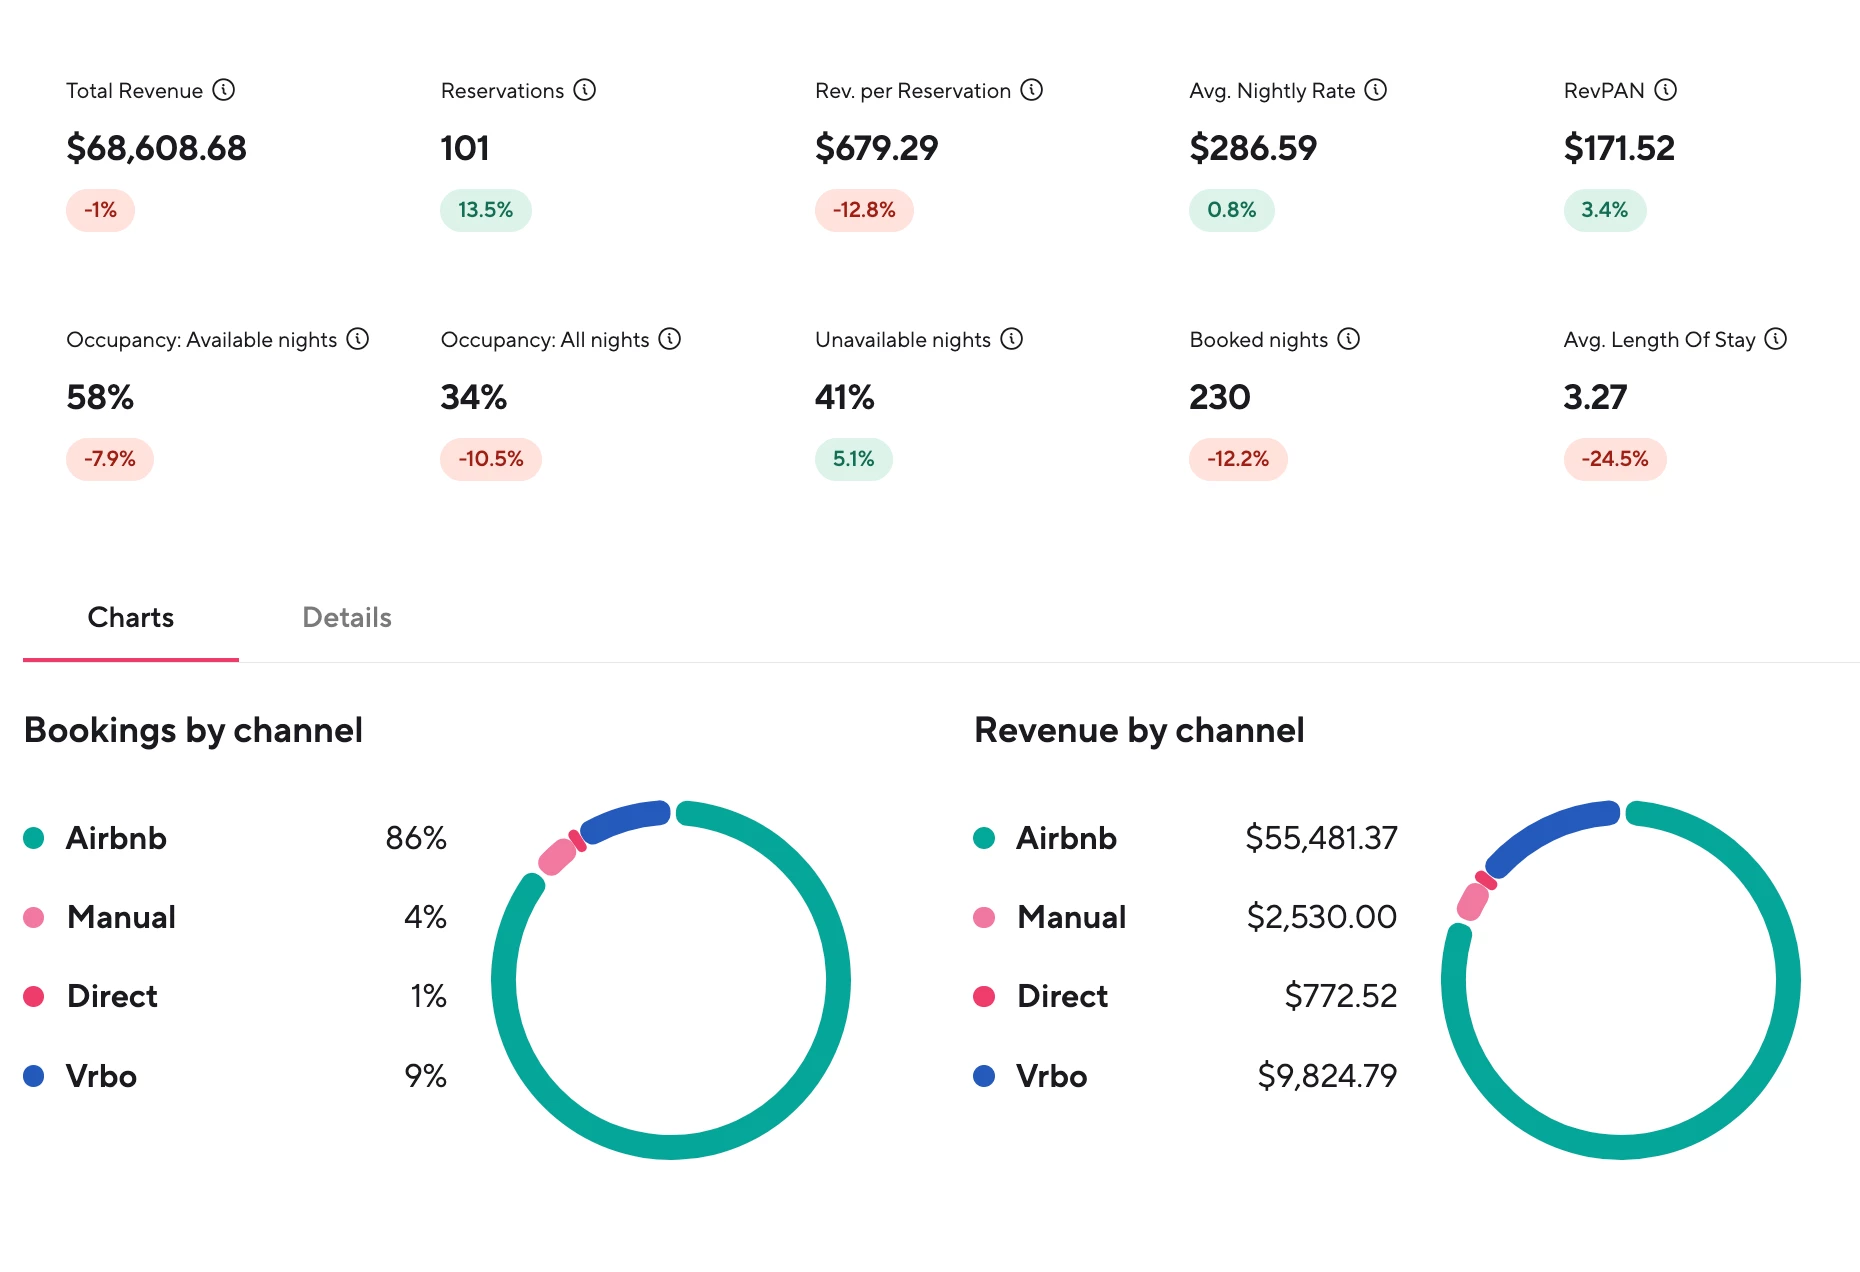The image size is (1860, 1272).
Task: Show Unavailable nights info icon
Action: pyautogui.click(x=1012, y=339)
